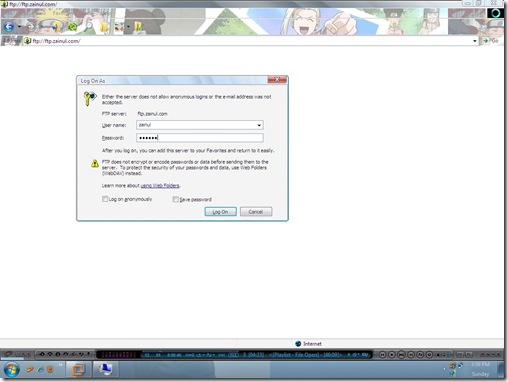Click the Internet Explorer quick launch icon
The image size is (508, 382).
pyautogui.click(x=40, y=369)
